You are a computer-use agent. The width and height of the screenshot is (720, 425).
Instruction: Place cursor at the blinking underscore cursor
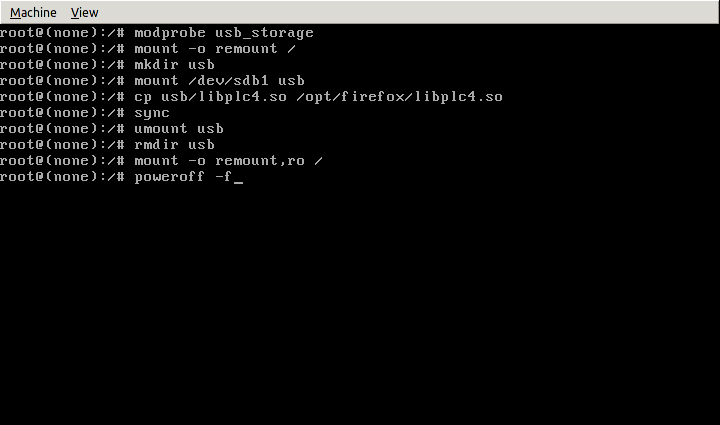click(238, 178)
